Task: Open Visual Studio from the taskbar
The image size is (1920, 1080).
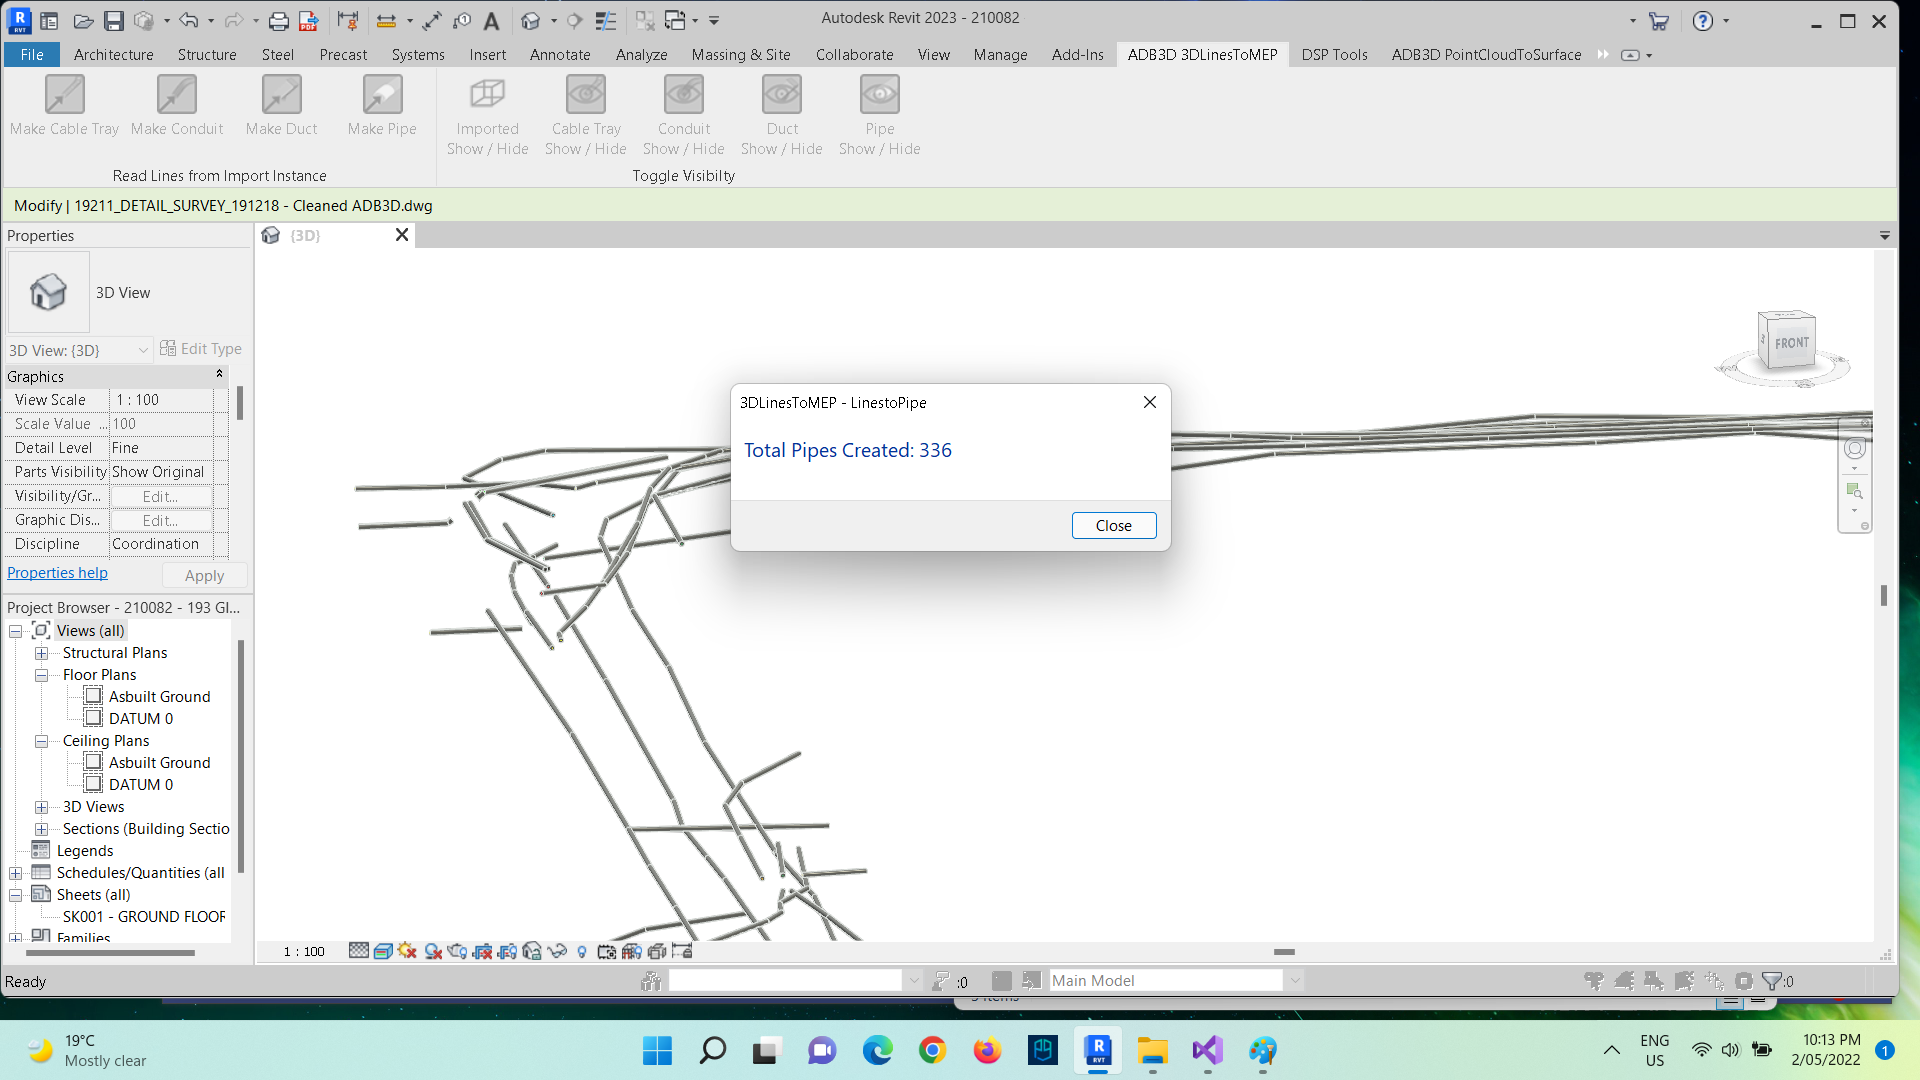Action: coord(1207,1050)
